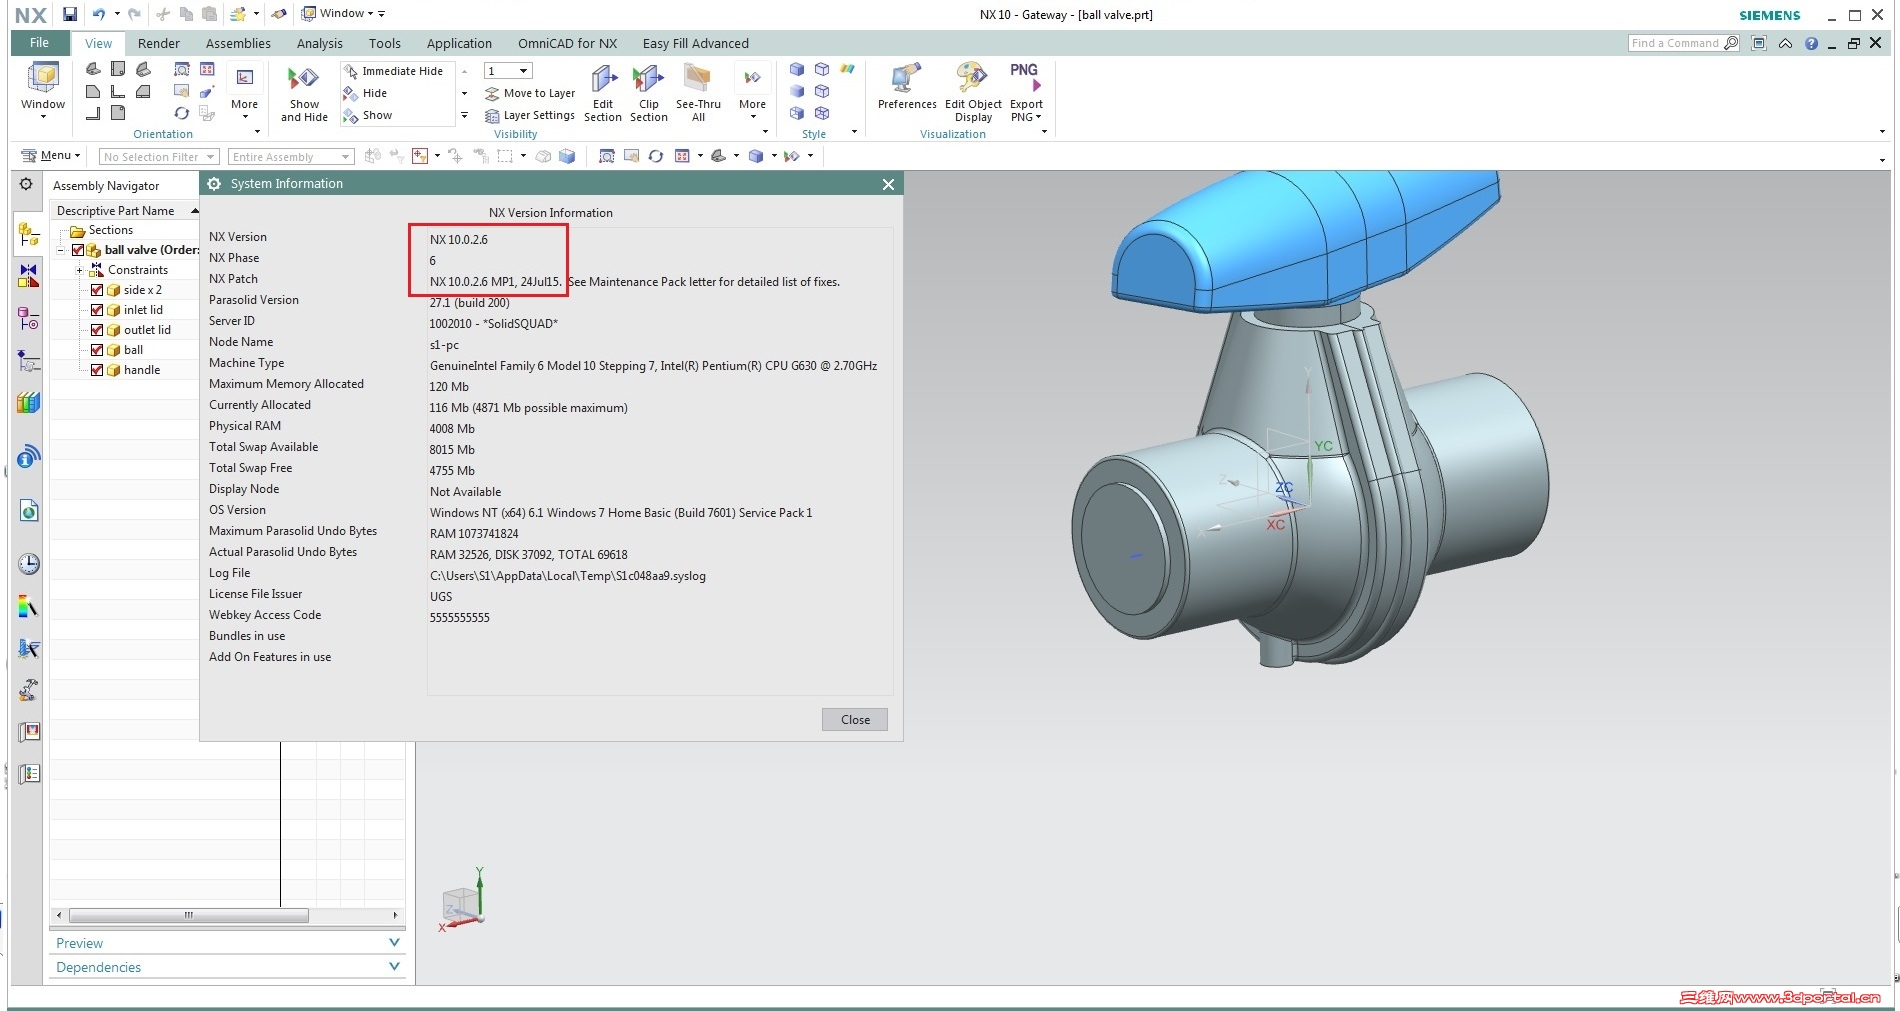This screenshot has width=1900, height=1011.
Task: Click the Help question mark icon
Action: pyautogui.click(x=1811, y=43)
